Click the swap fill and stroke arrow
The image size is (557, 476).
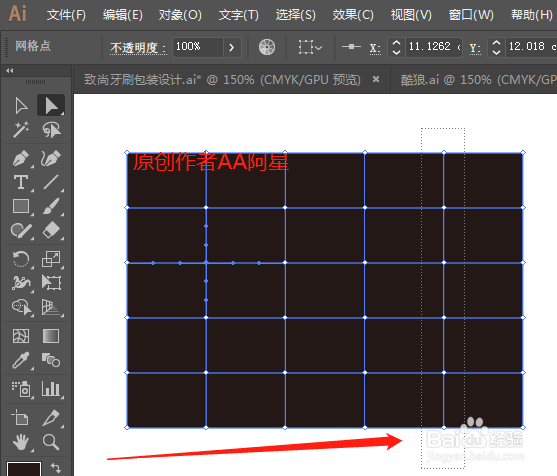[x=56, y=468]
